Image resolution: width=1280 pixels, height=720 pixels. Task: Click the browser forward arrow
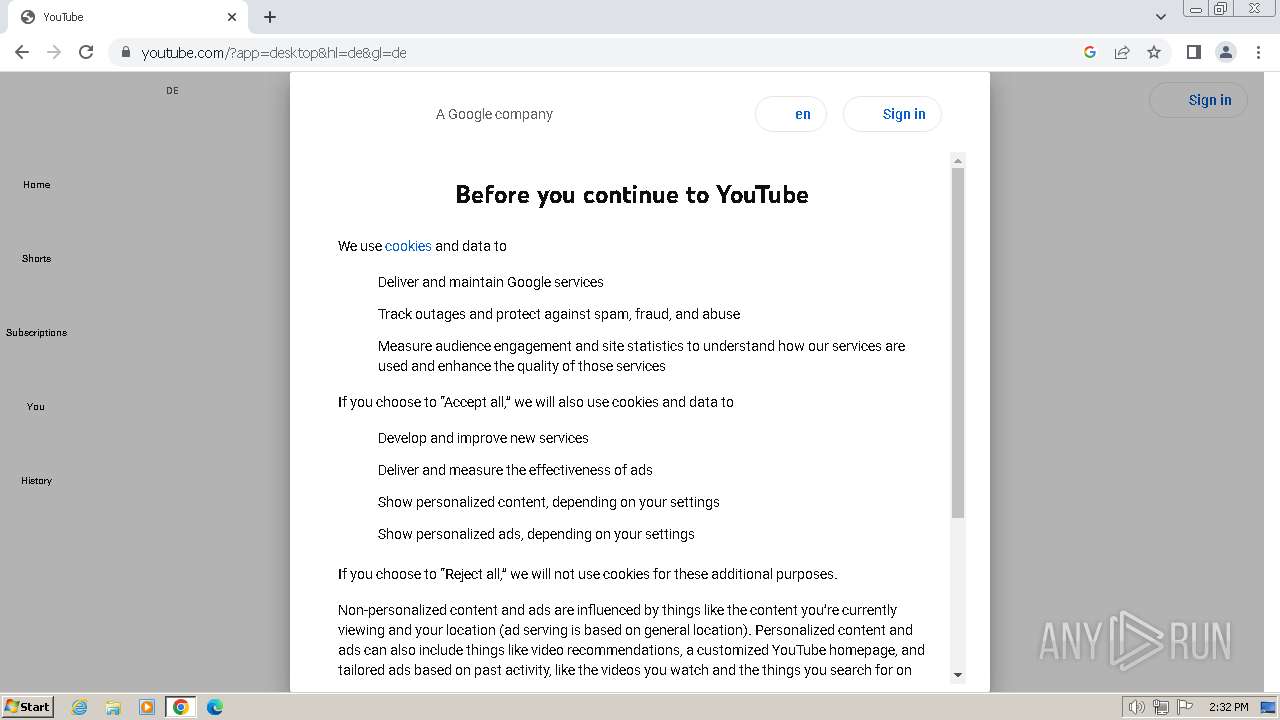click(x=54, y=52)
